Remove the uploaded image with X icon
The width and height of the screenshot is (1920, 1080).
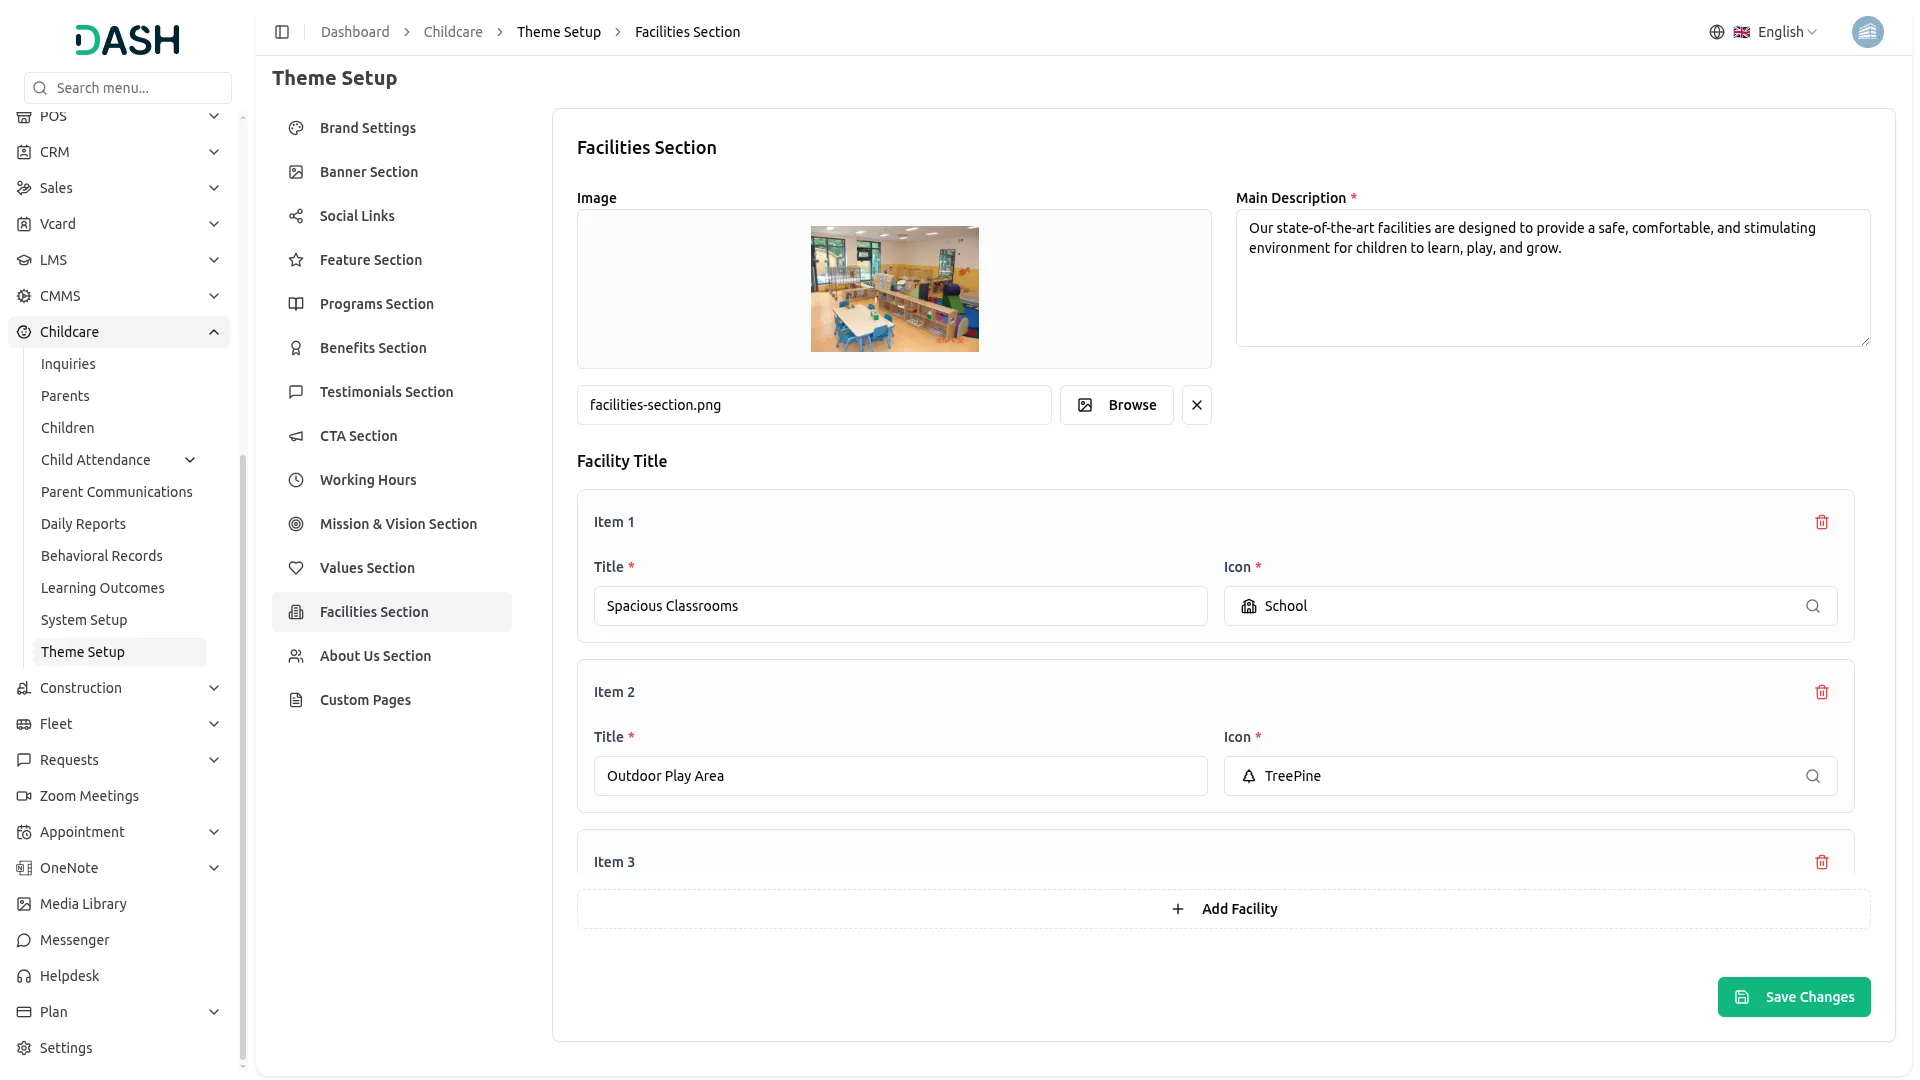(x=1196, y=405)
